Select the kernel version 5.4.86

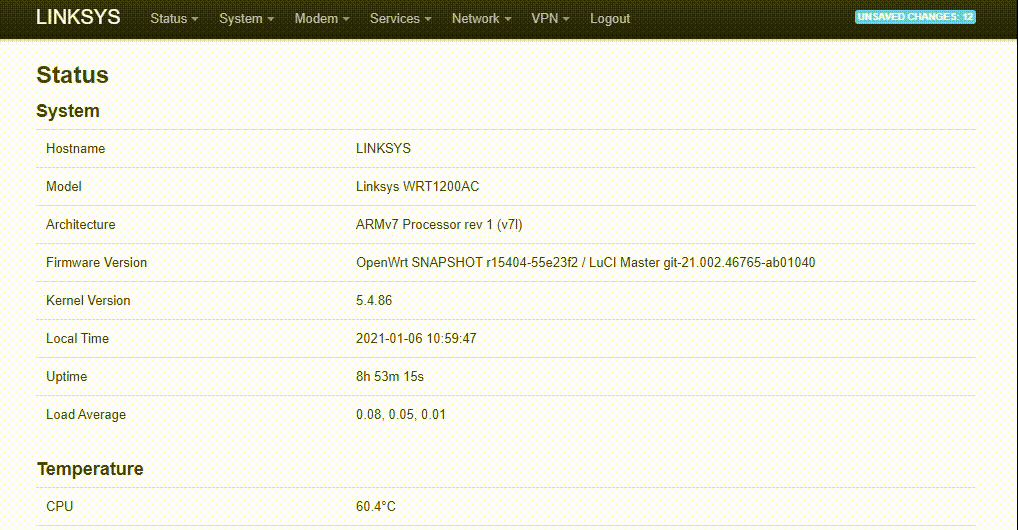(x=374, y=301)
